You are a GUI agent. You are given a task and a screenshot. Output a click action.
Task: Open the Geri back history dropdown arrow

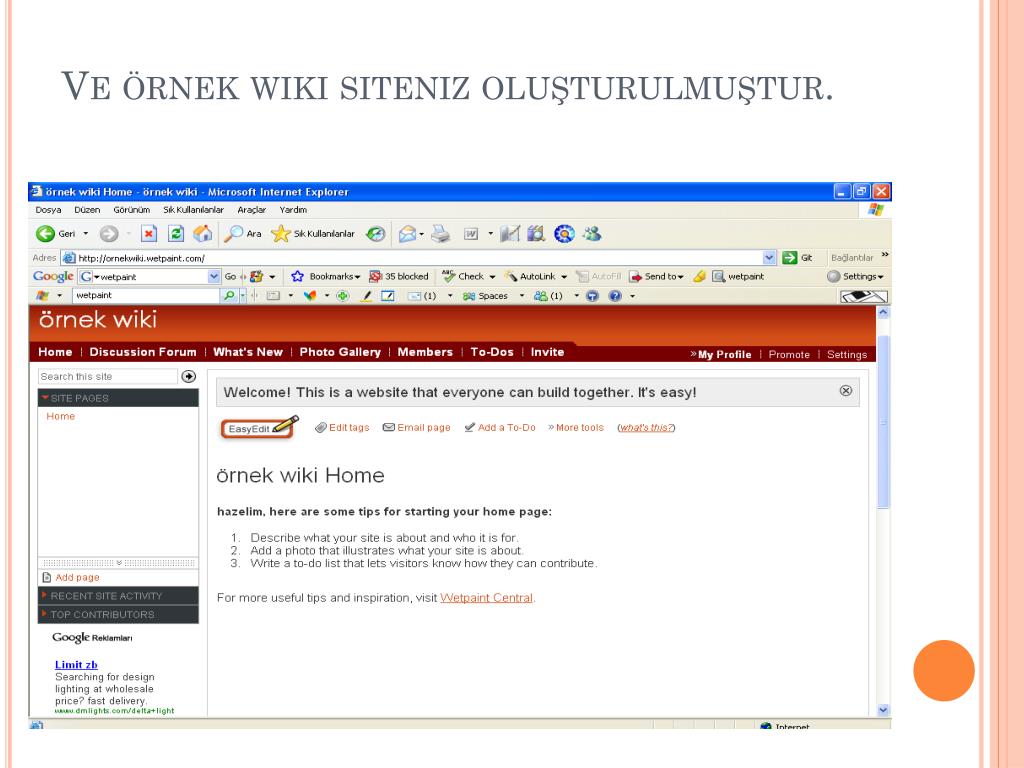[x=86, y=234]
